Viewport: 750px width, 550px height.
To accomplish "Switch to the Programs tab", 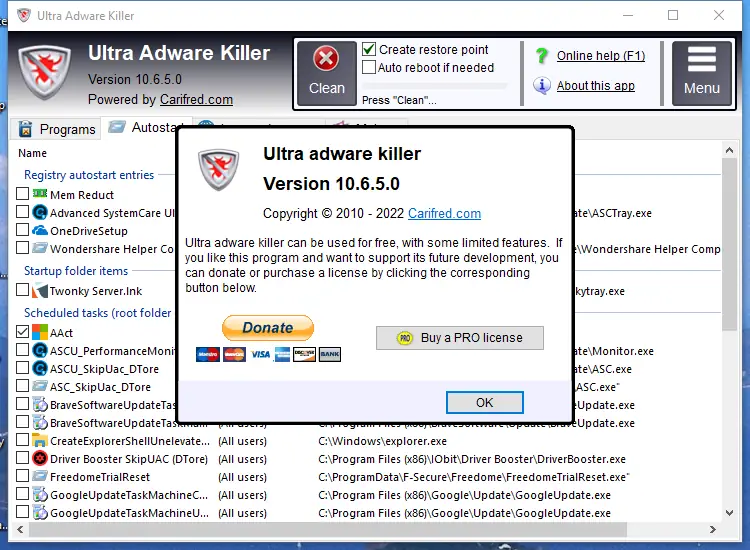I will click(x=56, y=129).
